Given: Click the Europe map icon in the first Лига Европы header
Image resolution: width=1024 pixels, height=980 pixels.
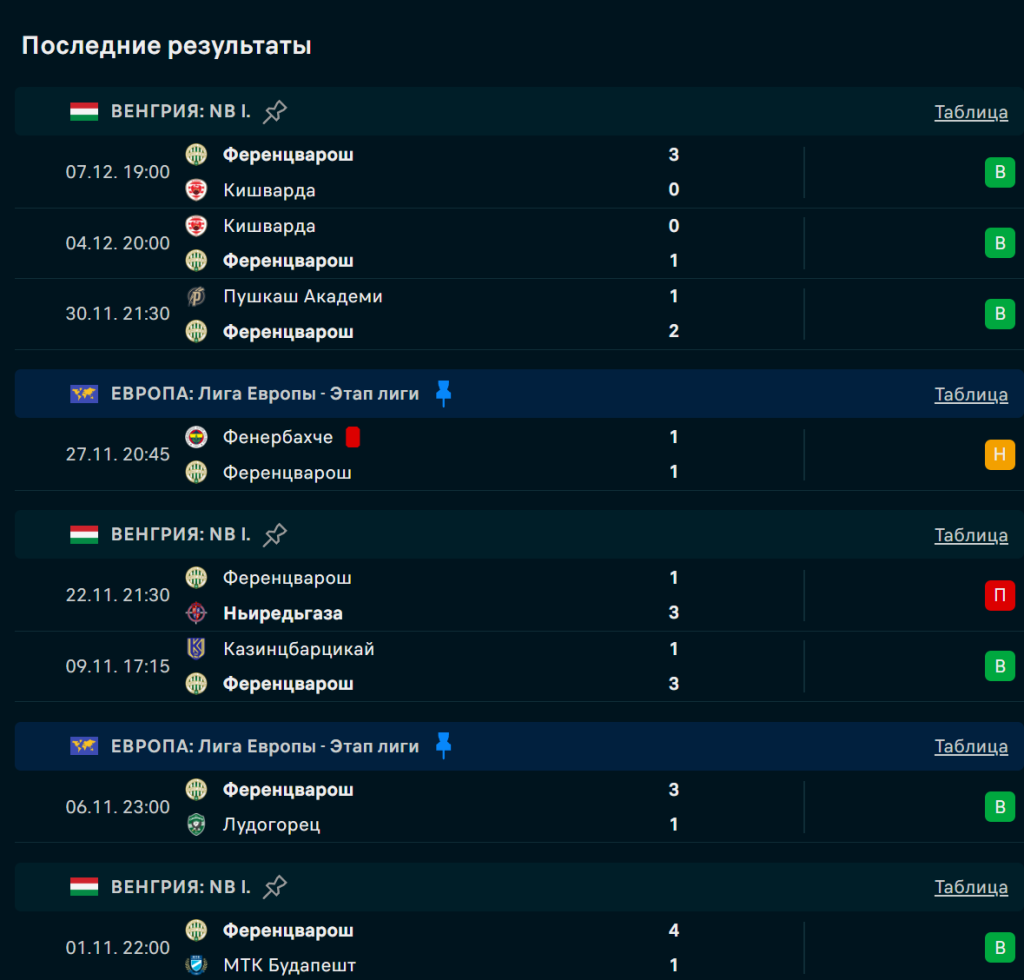Looking at the screenshot, I should click(84, 394).
